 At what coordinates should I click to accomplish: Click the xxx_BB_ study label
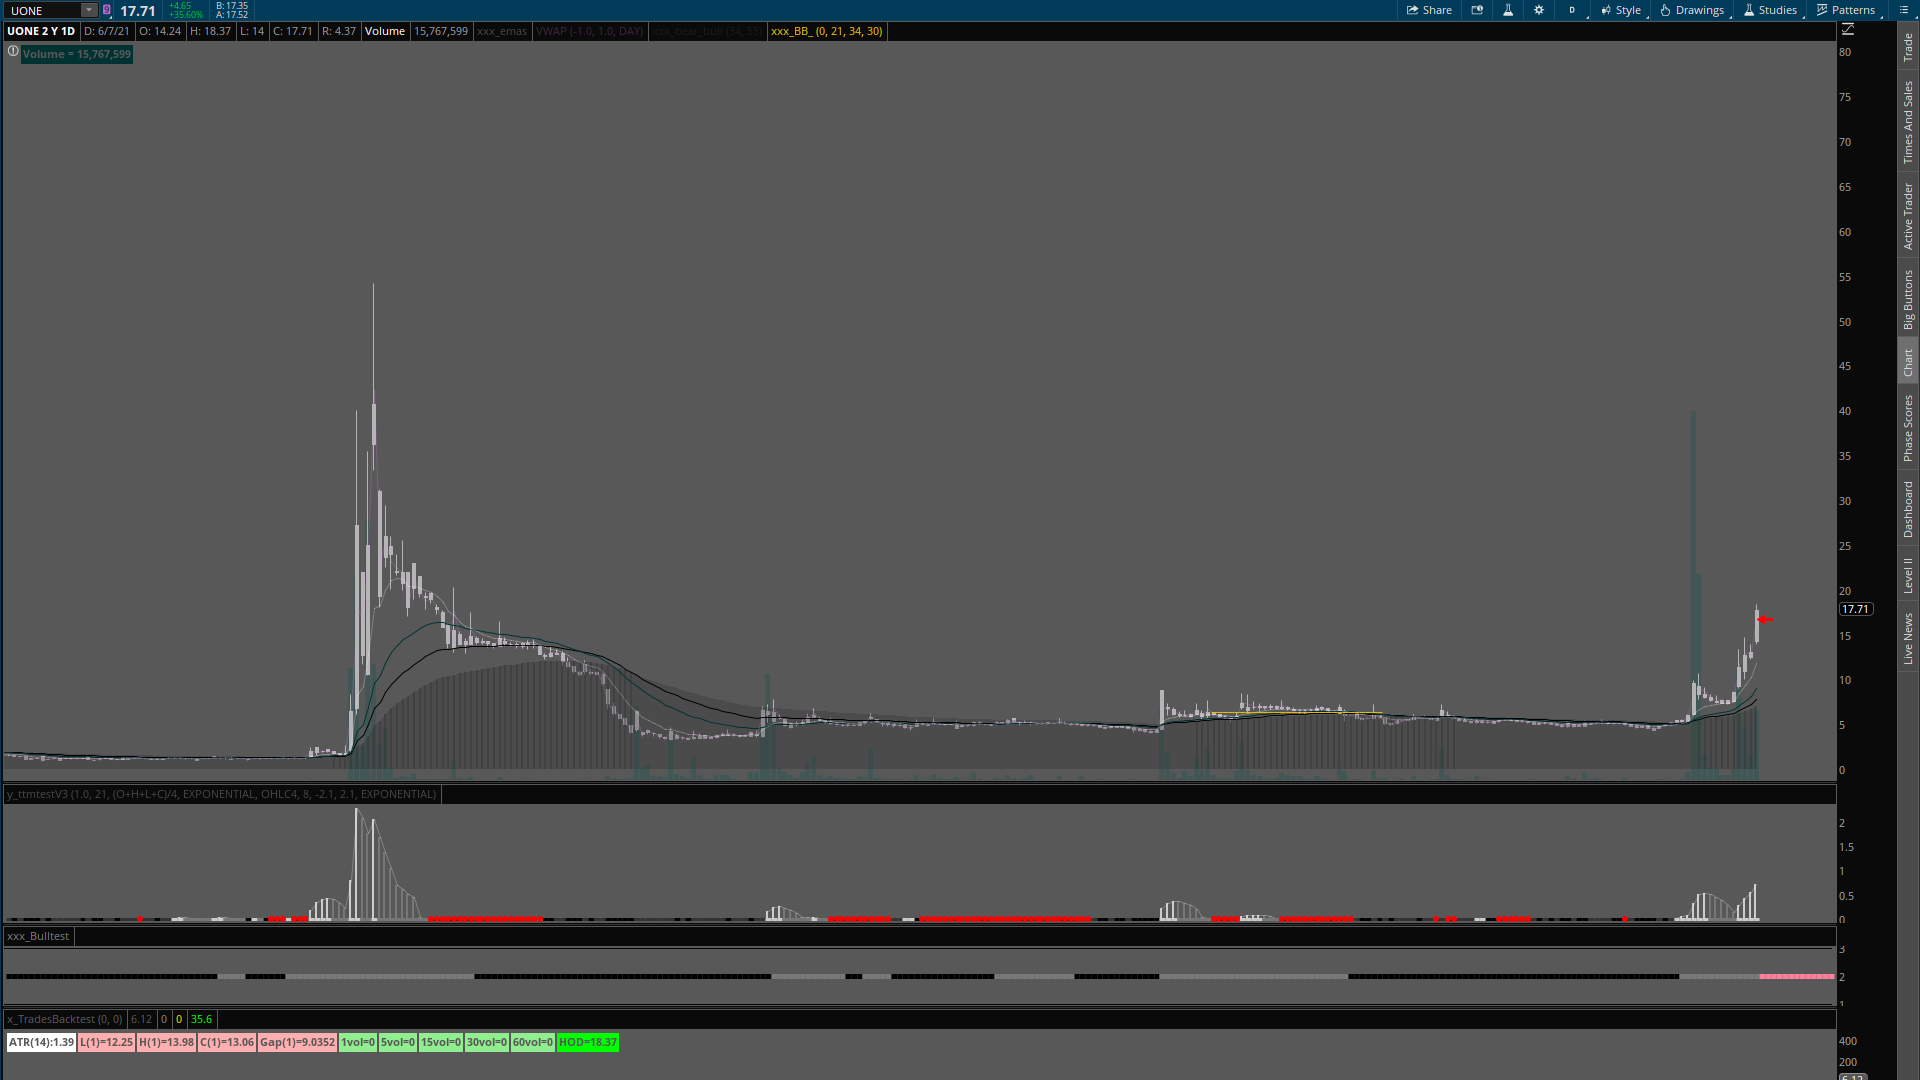coord(826,31)
